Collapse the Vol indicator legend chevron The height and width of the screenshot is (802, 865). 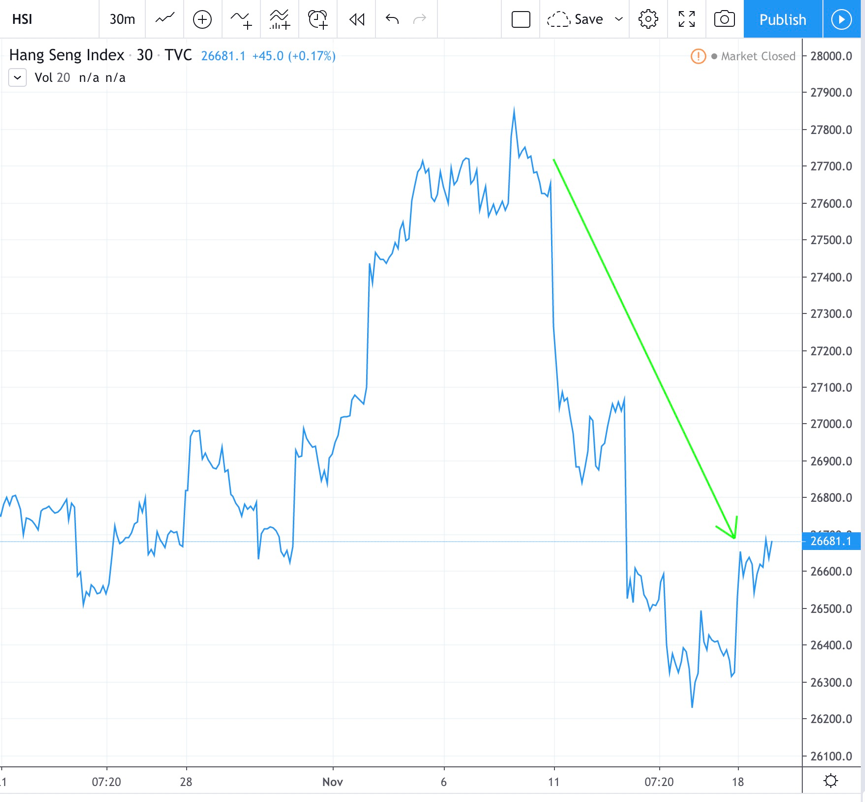[18, 77]
